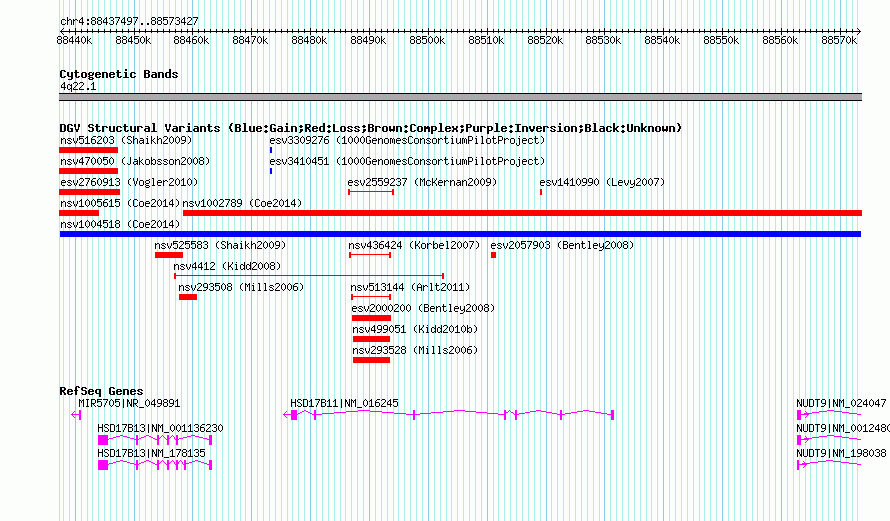Screen dimensions: 890x521
Task: Open HSD17B13|NM_178135 gene label
Action: coord(151,453)
